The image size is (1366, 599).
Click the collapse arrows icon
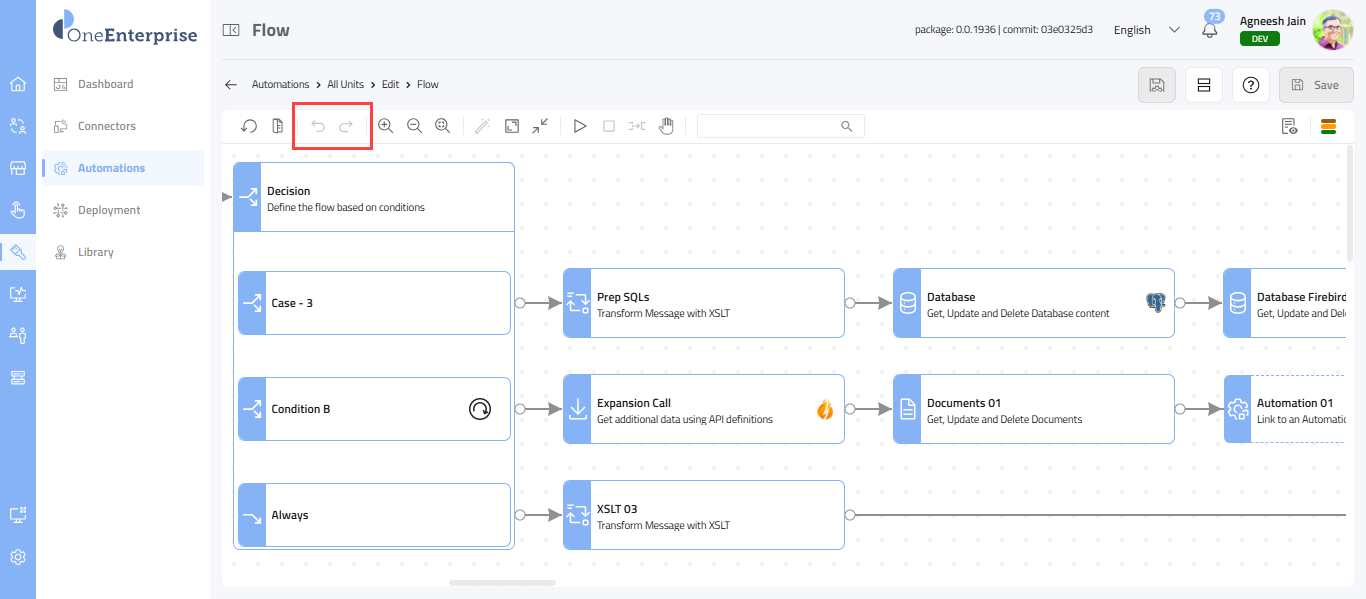coord(540,126)
